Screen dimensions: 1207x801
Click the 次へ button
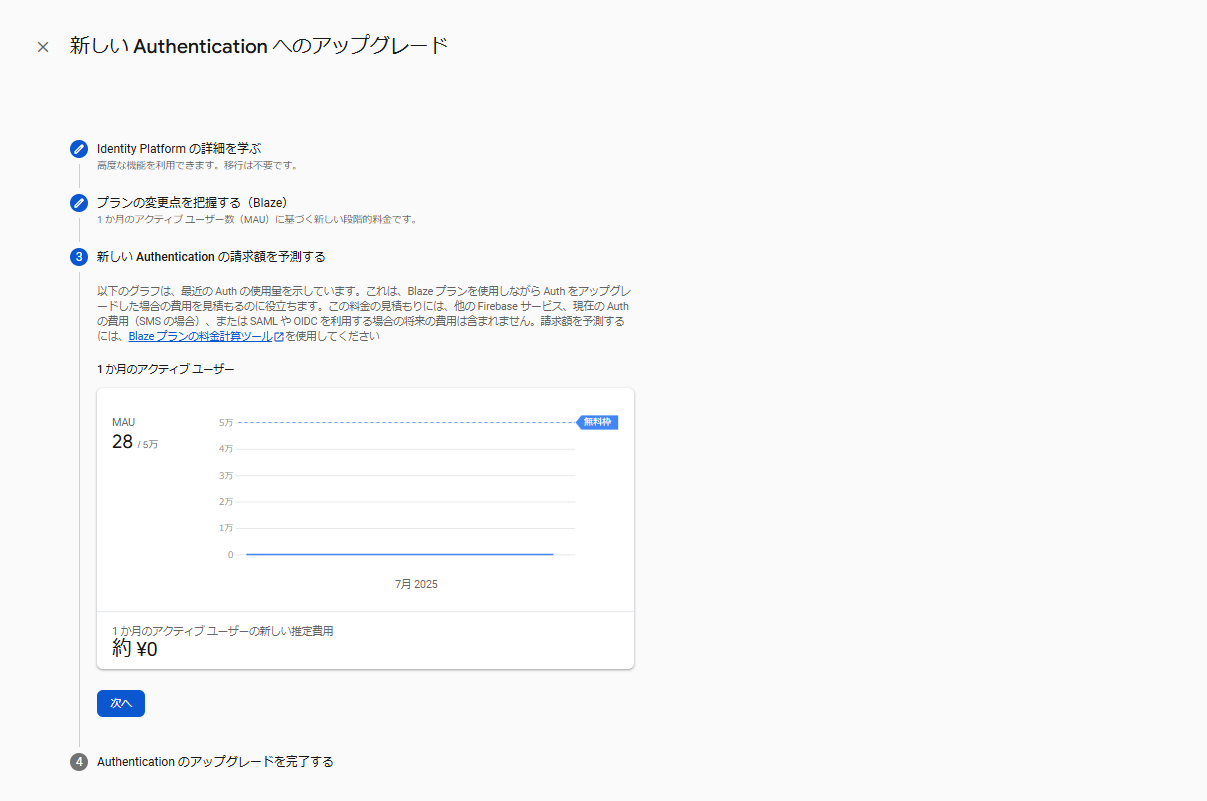(121, 703)
